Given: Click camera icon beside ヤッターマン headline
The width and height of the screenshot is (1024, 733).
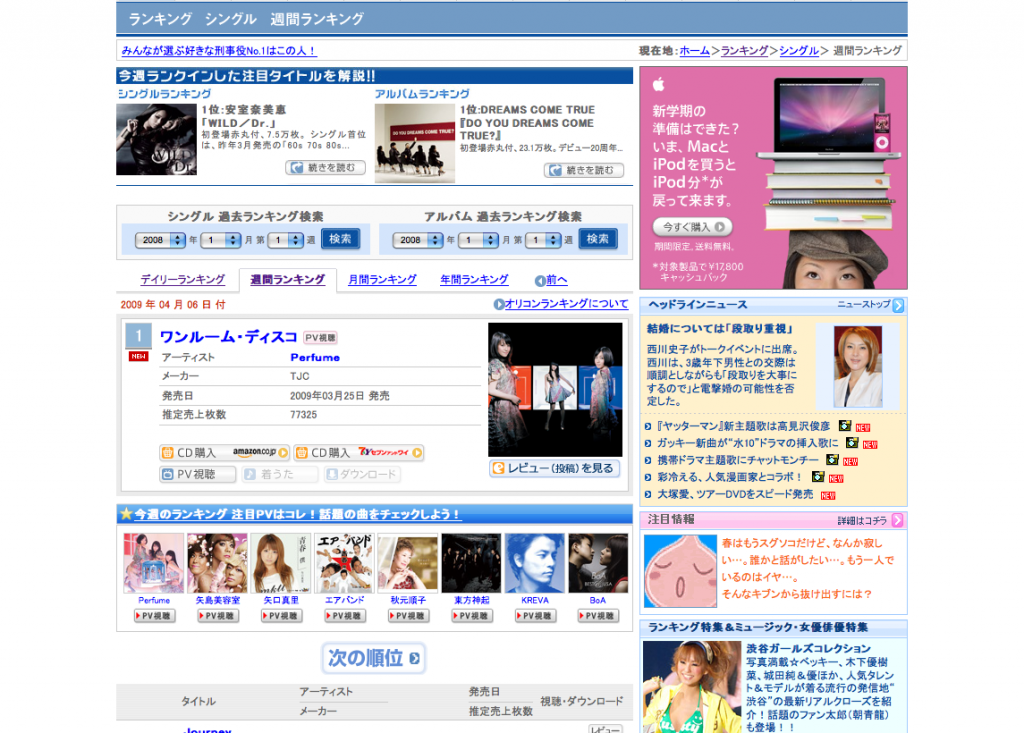Looking at the screenshot, I should pyautogui.click(x=845, y=426).
